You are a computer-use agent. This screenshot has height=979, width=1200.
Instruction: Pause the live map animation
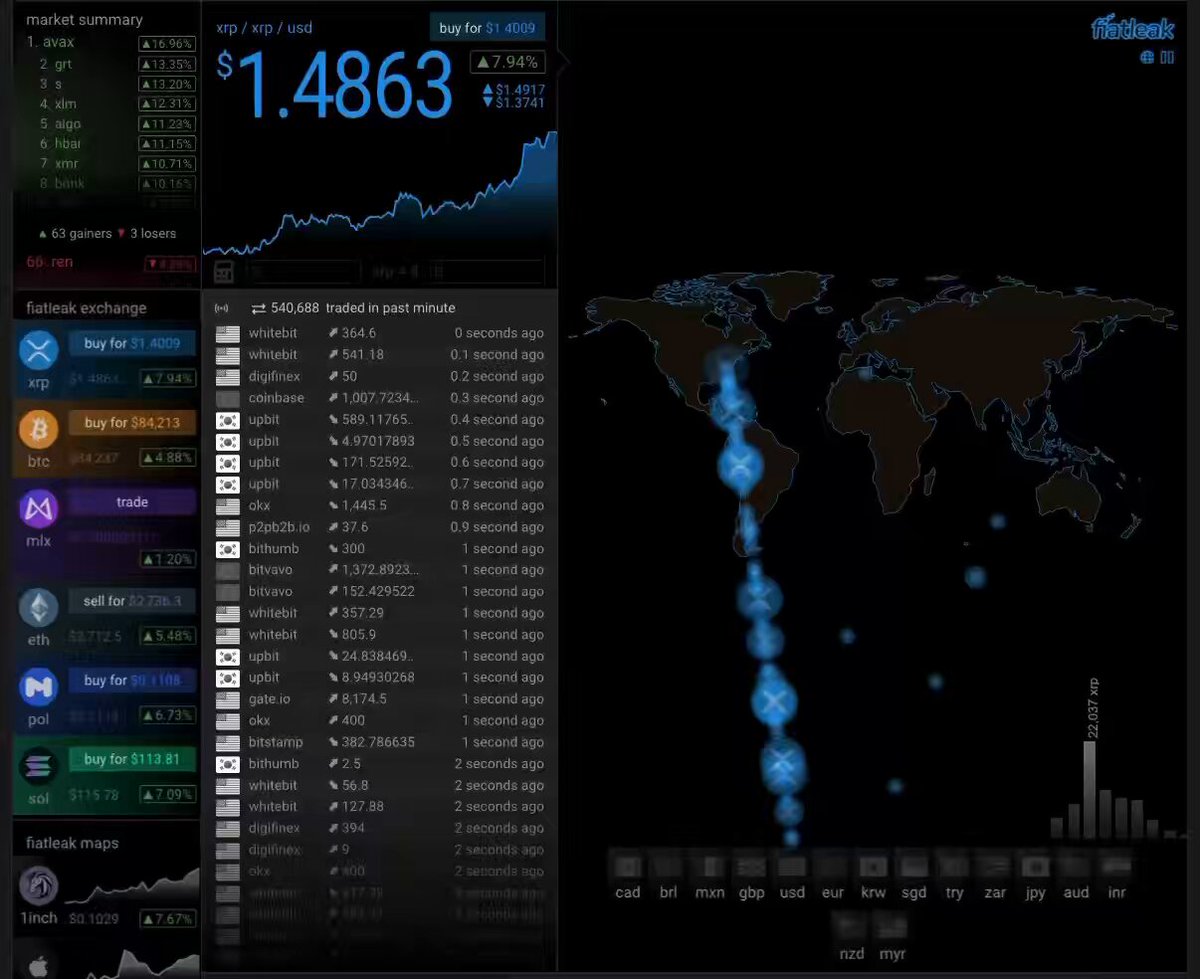[x=1167, y=57]
